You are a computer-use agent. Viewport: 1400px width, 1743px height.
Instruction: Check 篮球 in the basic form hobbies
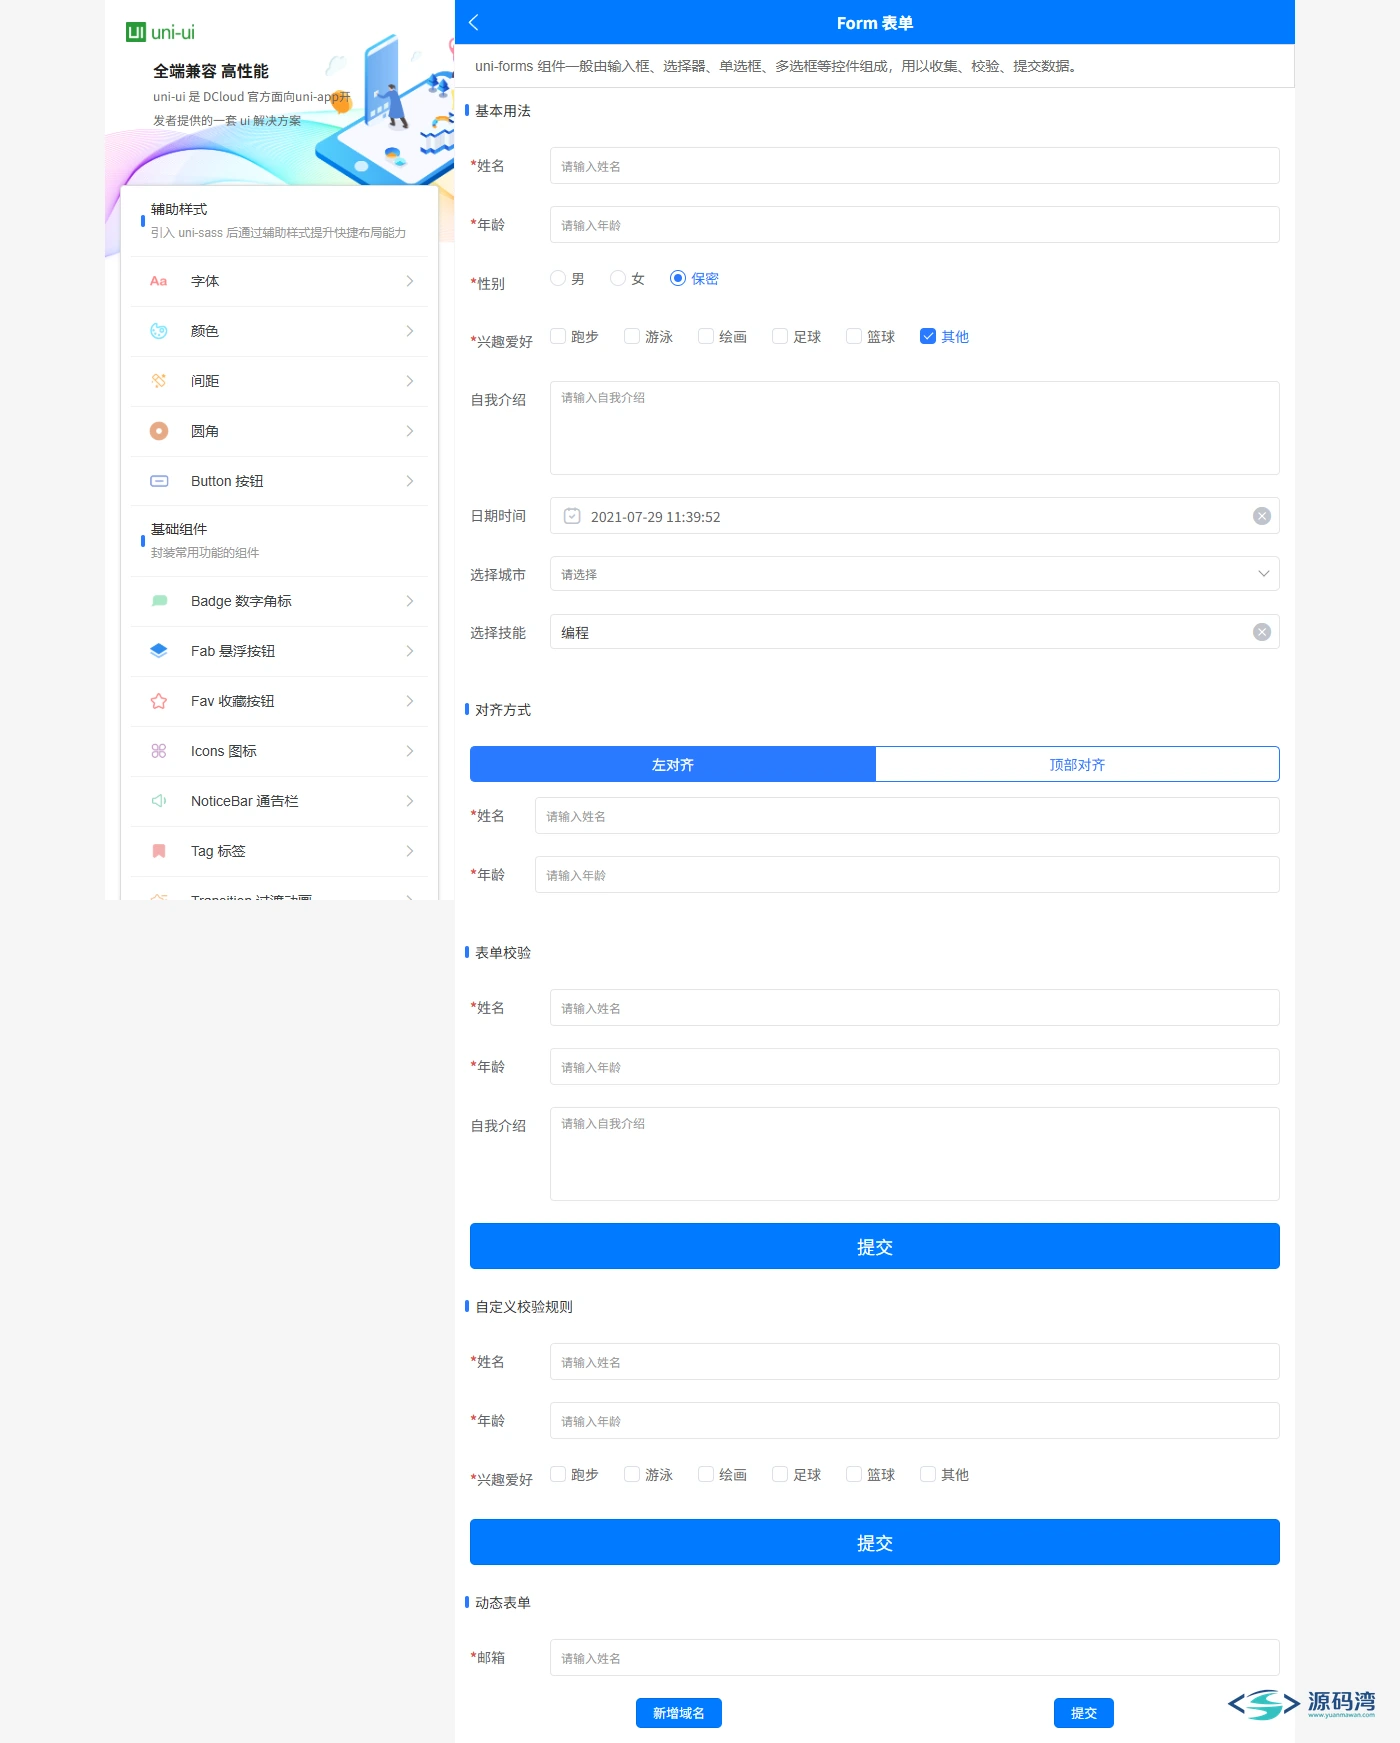pyautogui.click(x=854, y=336)
